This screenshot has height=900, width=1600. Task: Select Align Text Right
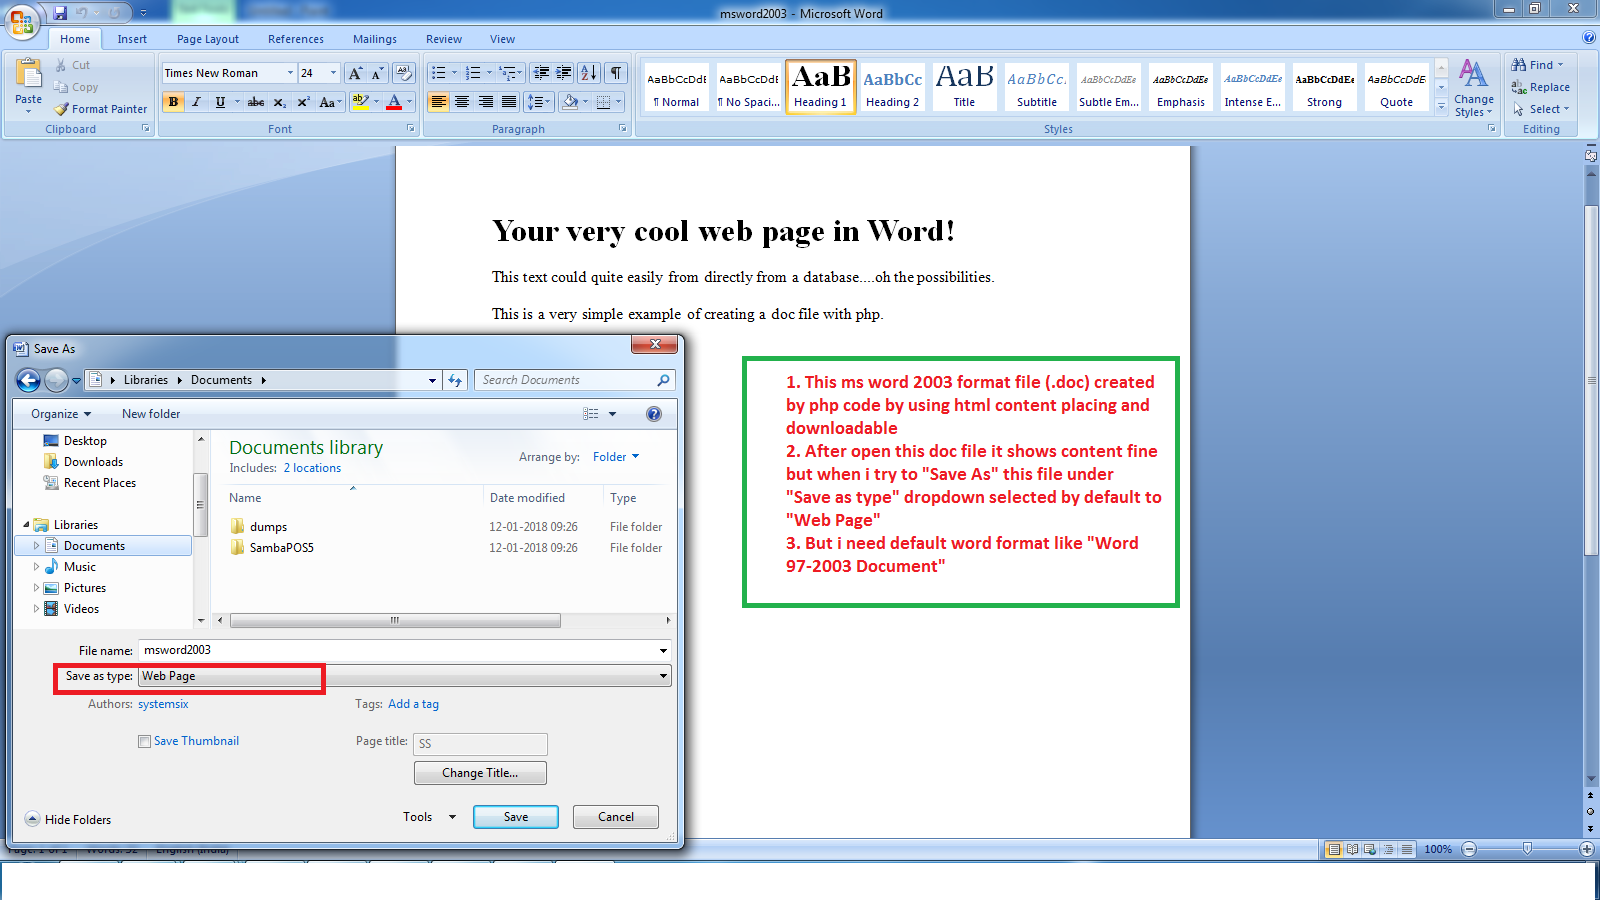pyautogui.click(x=485, y=102)
